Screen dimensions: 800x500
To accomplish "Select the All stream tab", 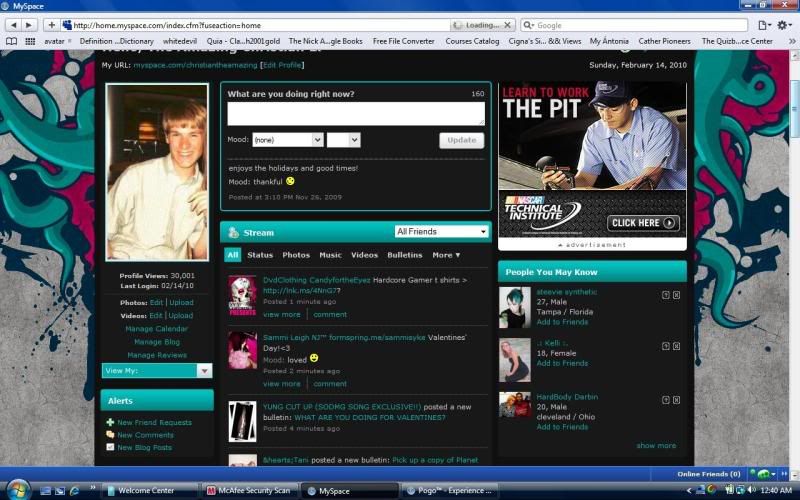I will [x=233, y=255].
